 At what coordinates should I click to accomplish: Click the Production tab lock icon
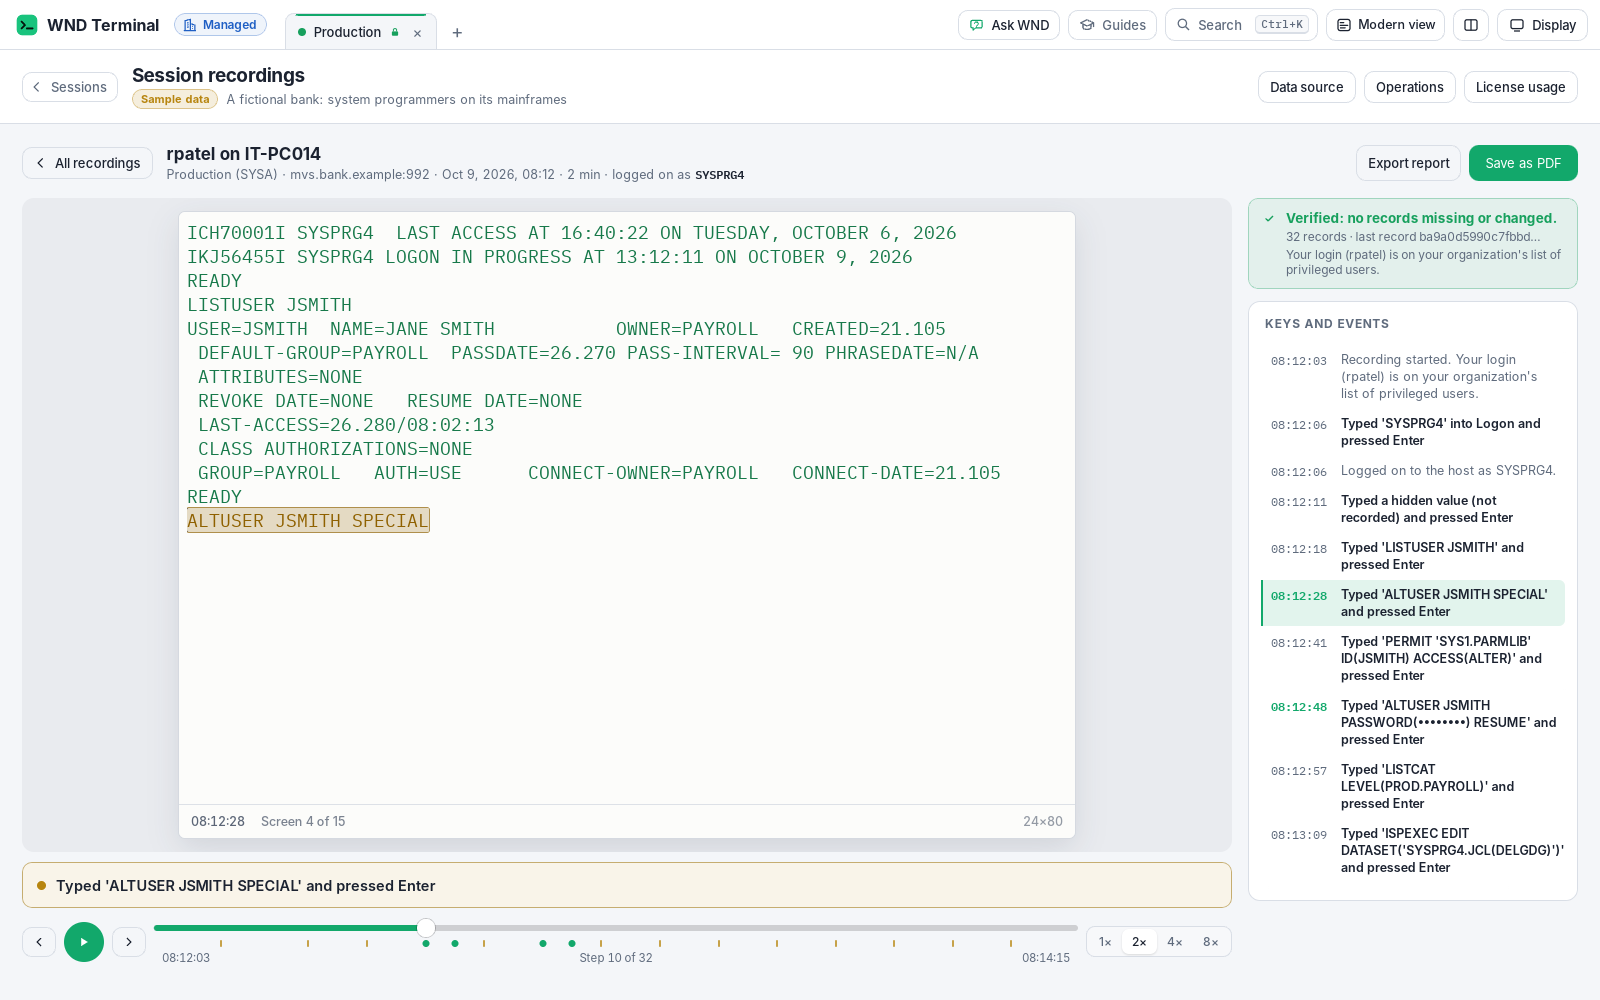[x=395, y=32]
